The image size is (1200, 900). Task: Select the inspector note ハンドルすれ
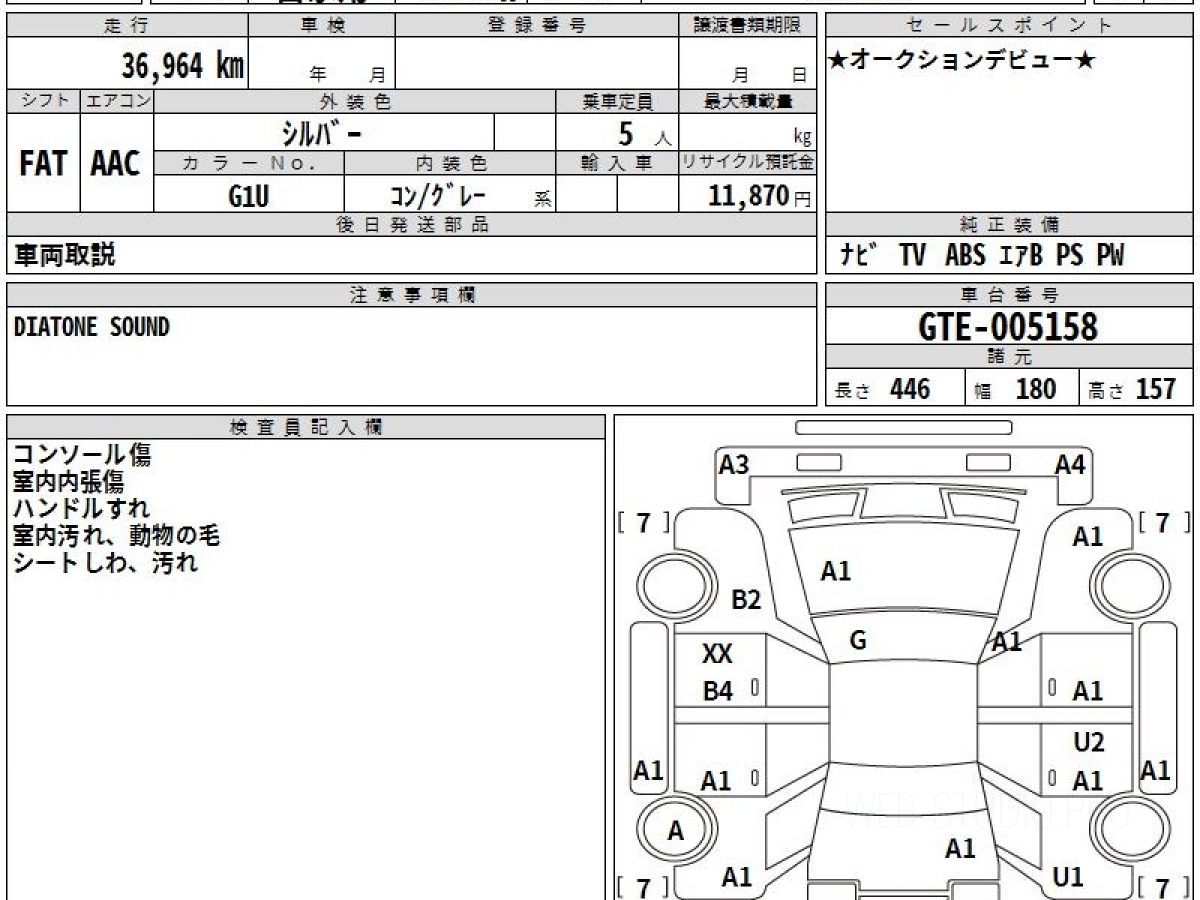pyautogui.click(x=80, y=508)
